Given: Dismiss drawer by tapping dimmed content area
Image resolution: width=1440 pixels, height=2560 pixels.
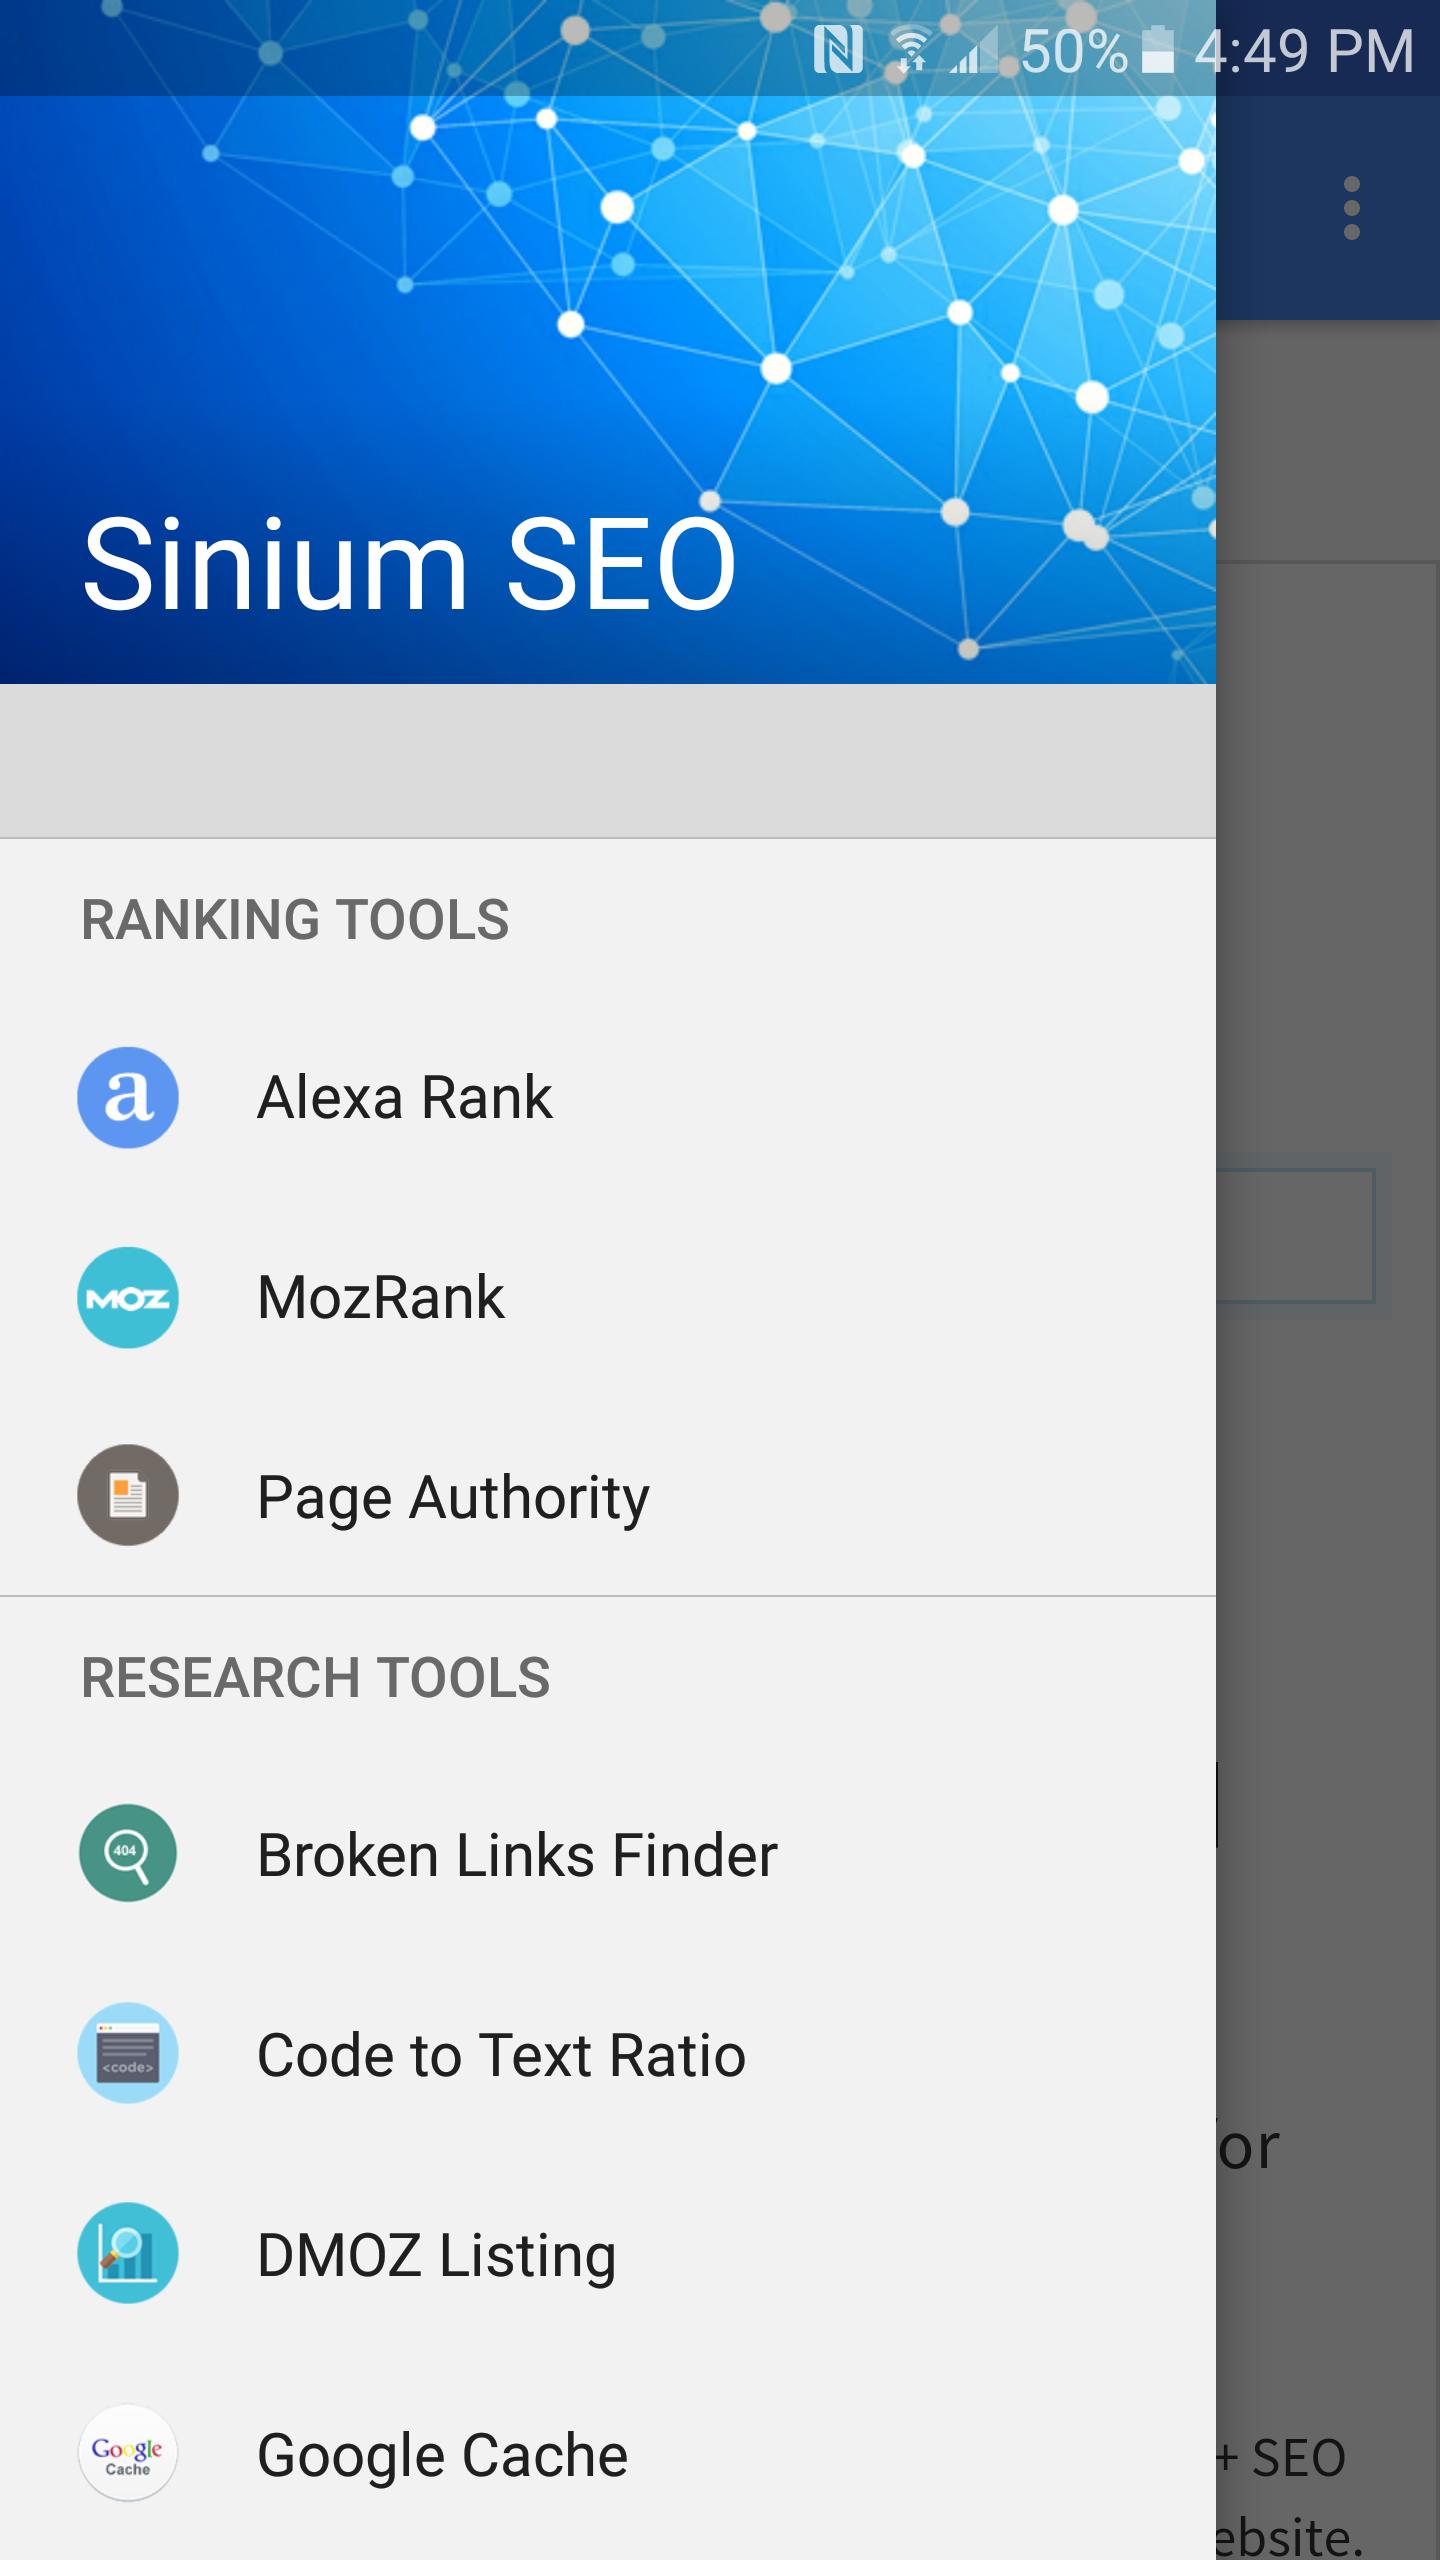Looking at the screenshot, I should pyautogui.click(x=1330, y=1400).
